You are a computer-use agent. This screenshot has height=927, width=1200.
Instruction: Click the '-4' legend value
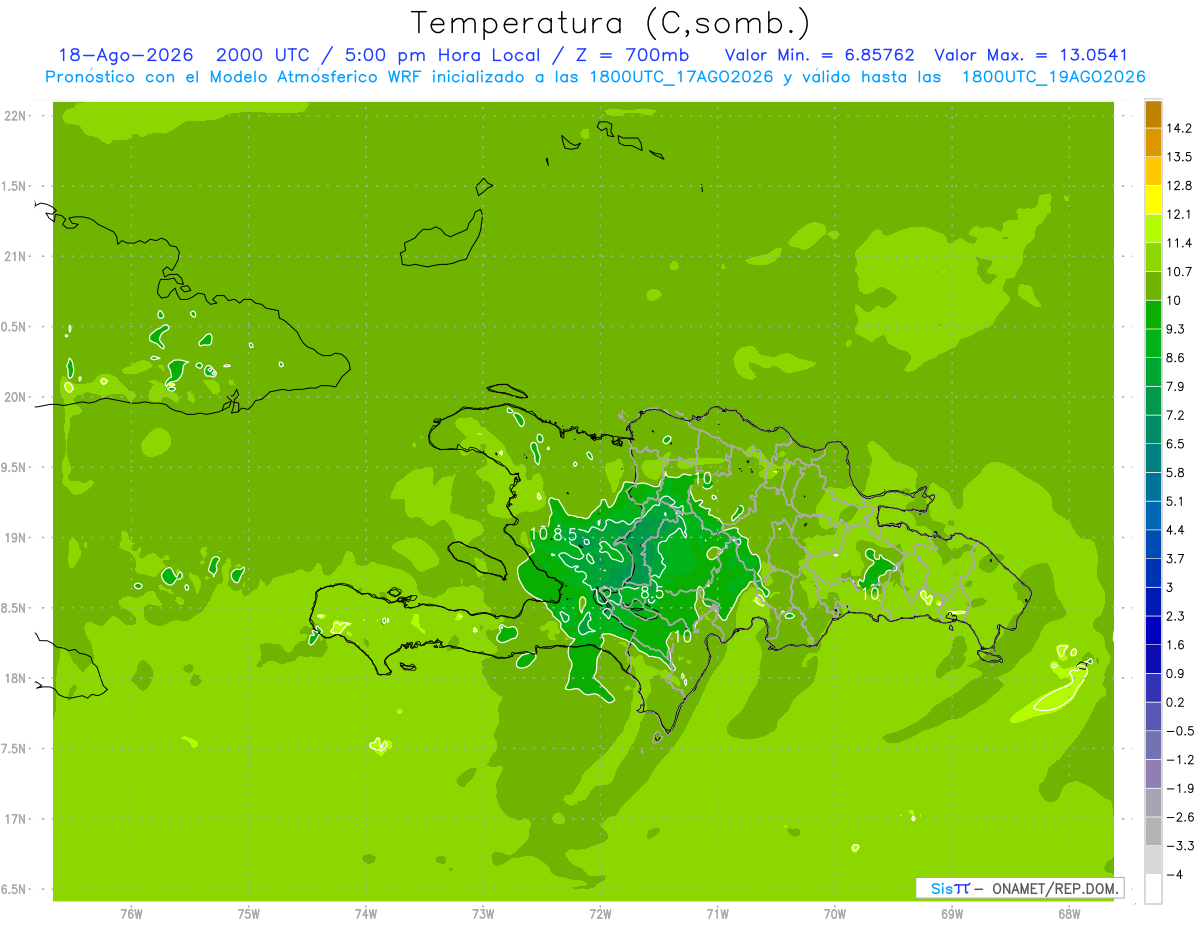pos(1173,874)
